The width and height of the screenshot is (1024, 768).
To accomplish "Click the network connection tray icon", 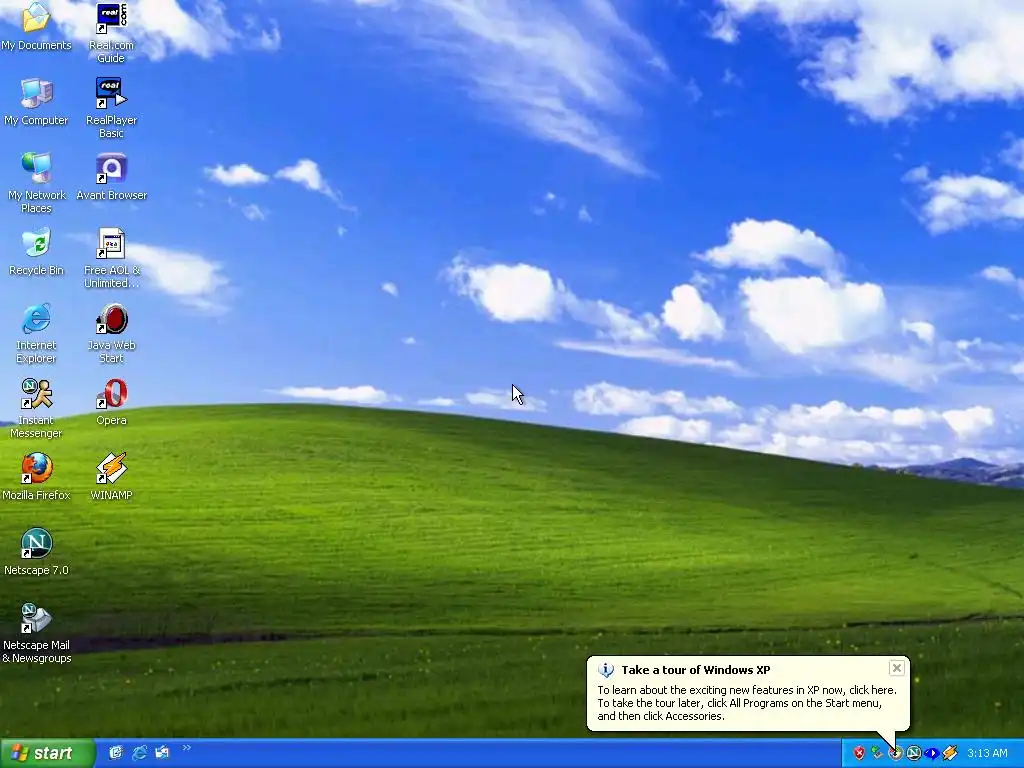I will pos(877,753).
